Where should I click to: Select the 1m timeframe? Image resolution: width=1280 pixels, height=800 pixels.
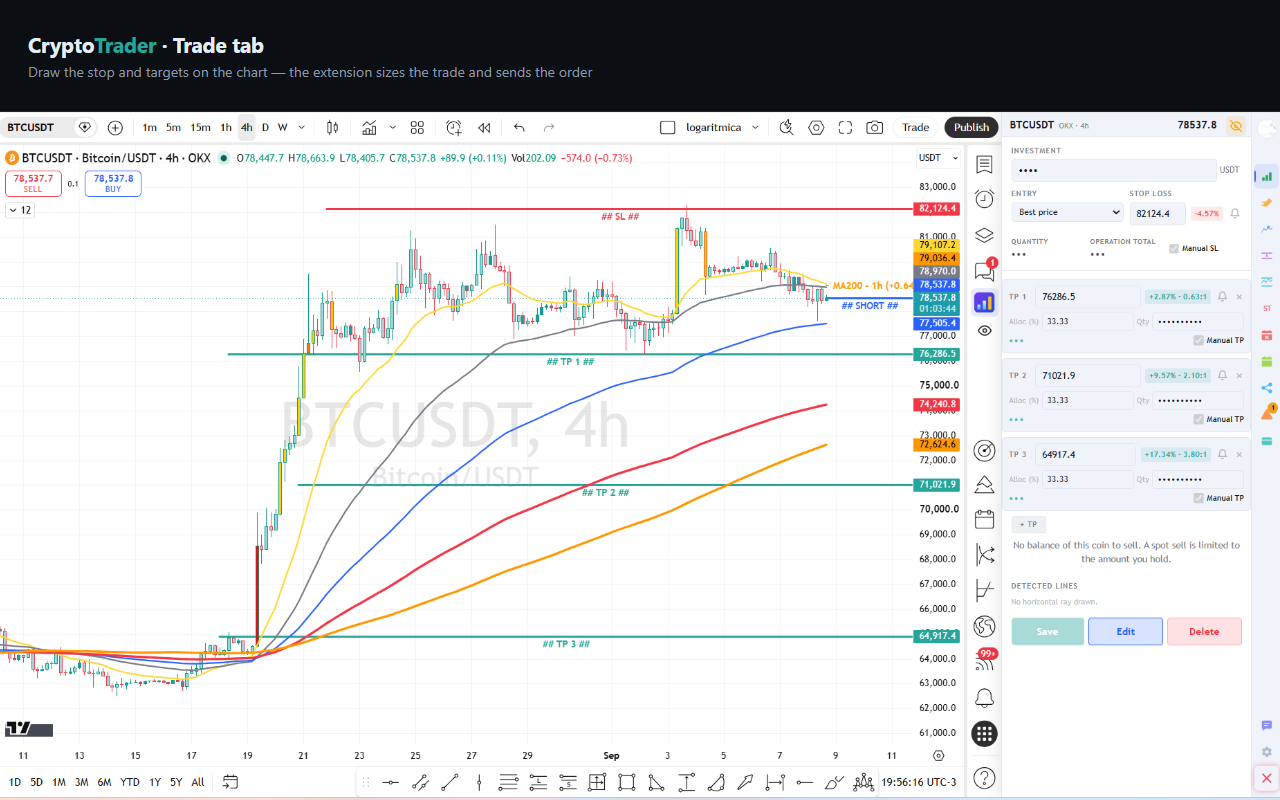coord(149,127)
